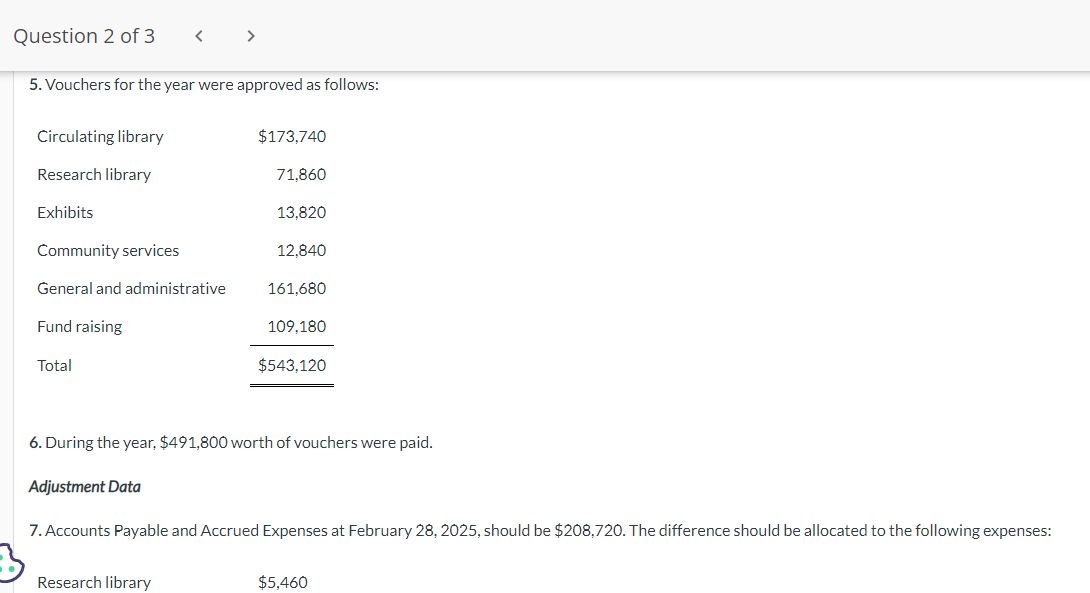Click the $543,120 total amount
This screenshot has height=593, width=1090.
(x=292, y=365)
